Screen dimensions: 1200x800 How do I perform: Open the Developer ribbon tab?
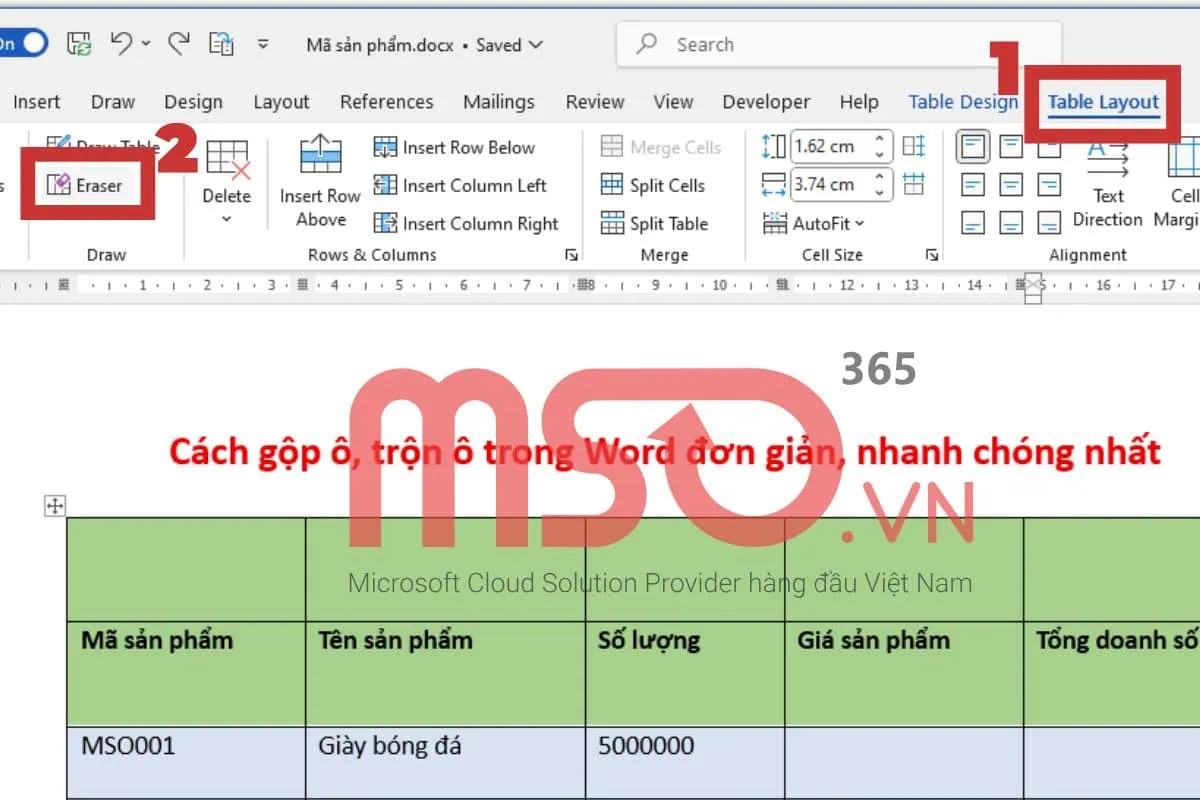click(766, 102)
